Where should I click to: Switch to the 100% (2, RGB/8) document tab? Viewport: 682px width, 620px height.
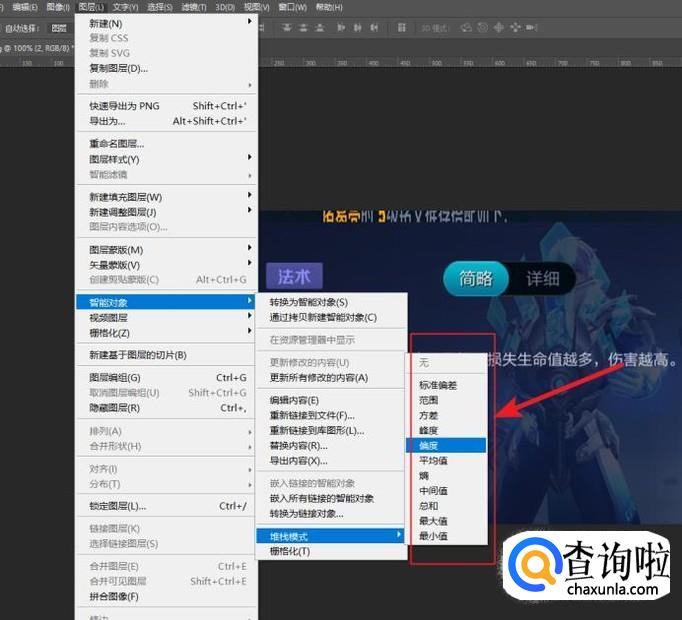tap(38, 48)
